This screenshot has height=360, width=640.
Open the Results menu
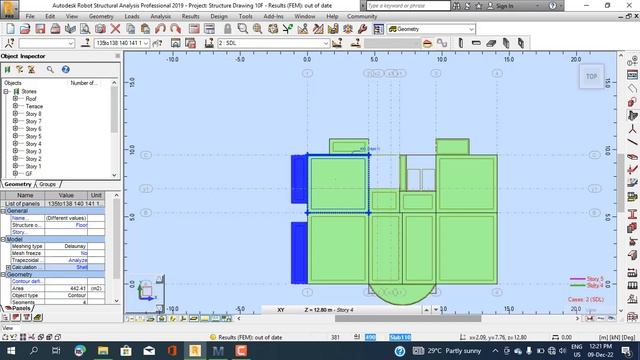(x=190, y=16)
